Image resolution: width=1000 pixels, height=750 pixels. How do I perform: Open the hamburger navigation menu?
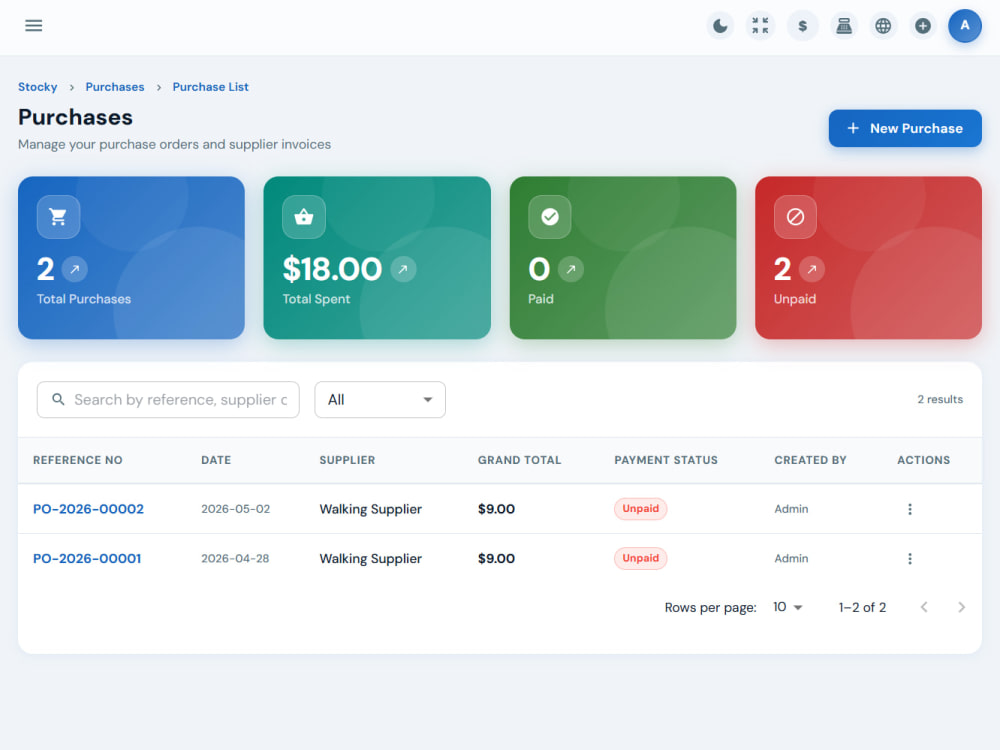click(34, 26)
